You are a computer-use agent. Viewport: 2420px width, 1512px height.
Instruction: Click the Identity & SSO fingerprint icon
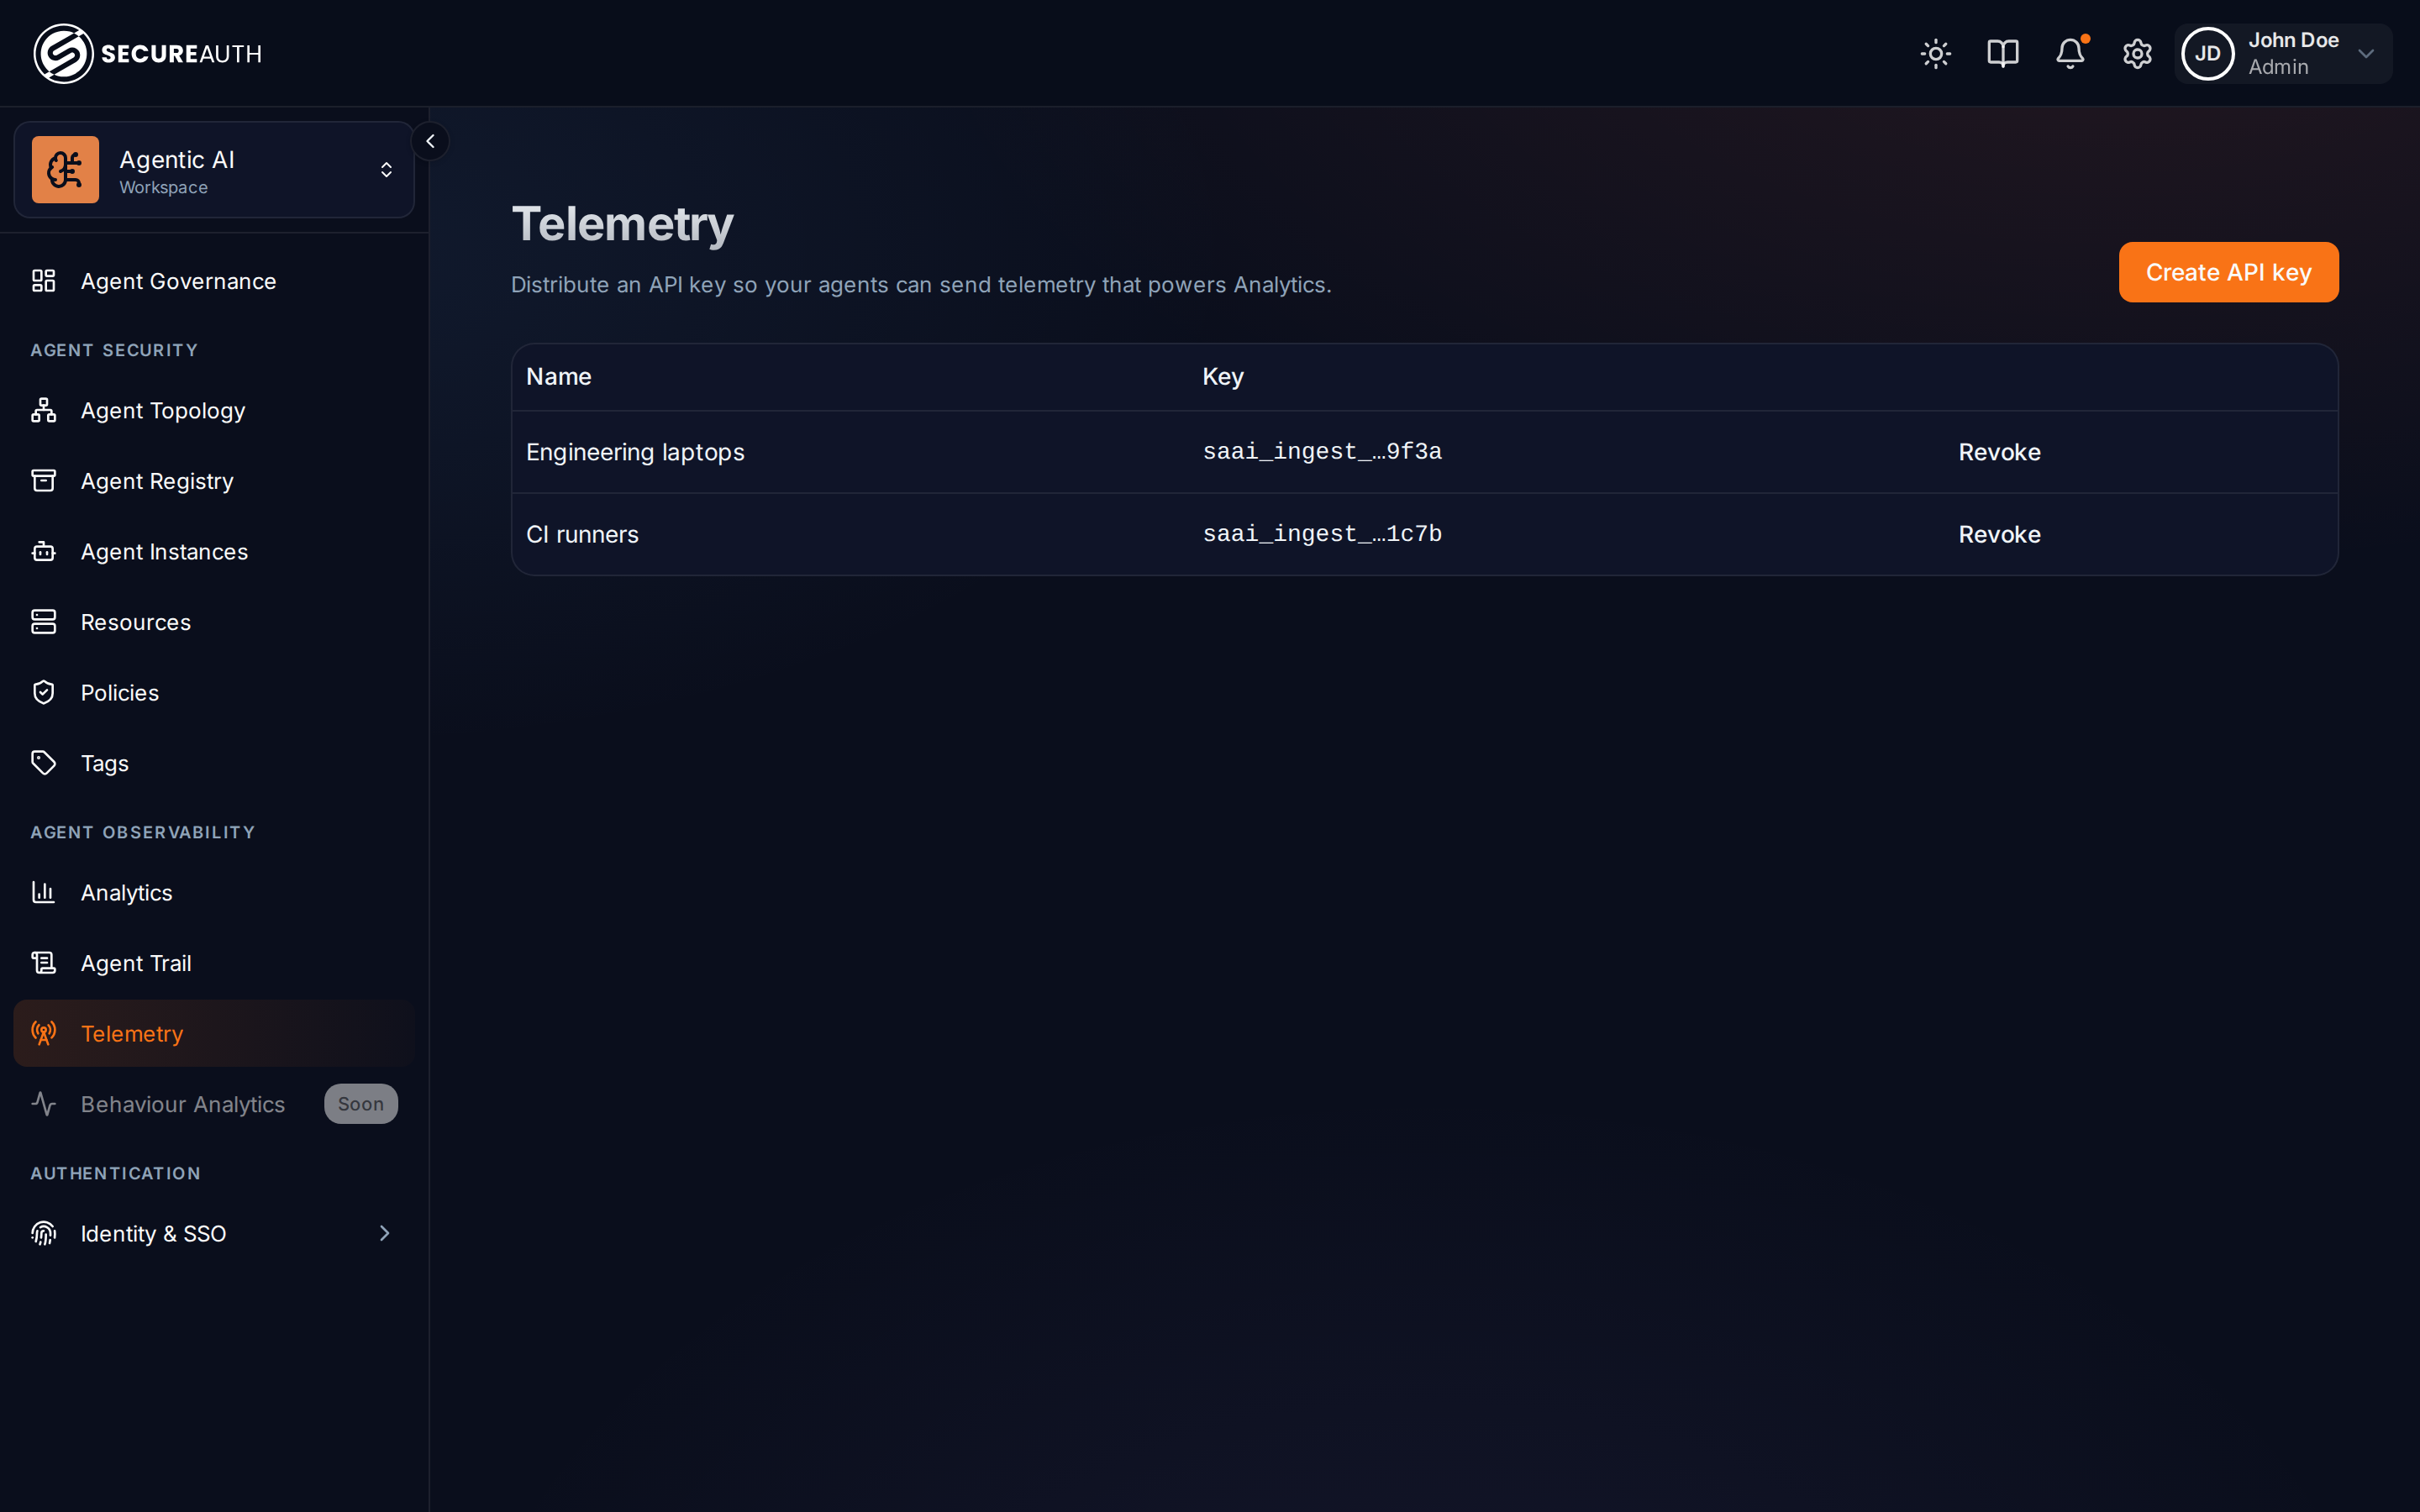[x=43, y=1233]
